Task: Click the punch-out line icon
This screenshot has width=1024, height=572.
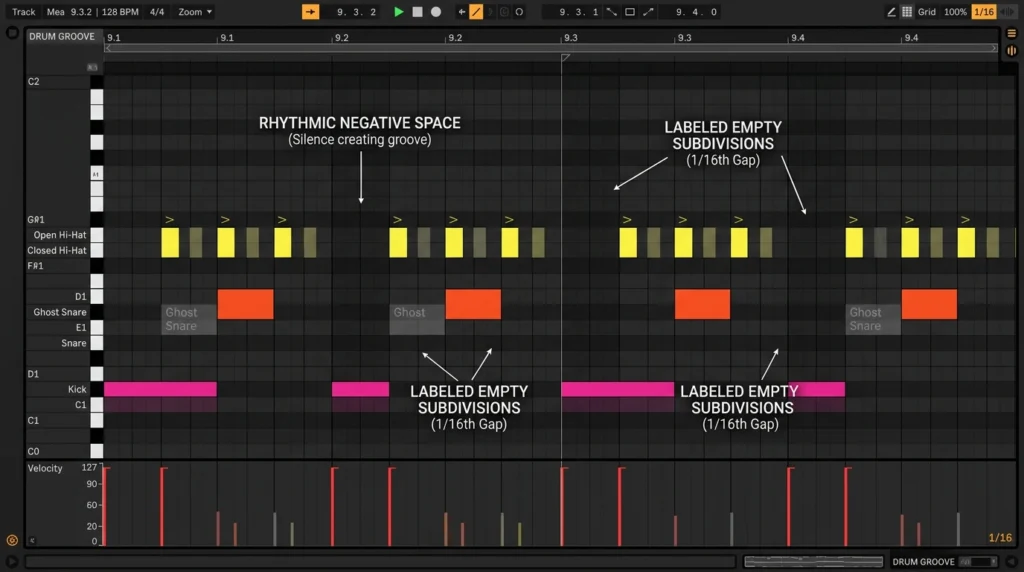Action: tap(648, 12)
